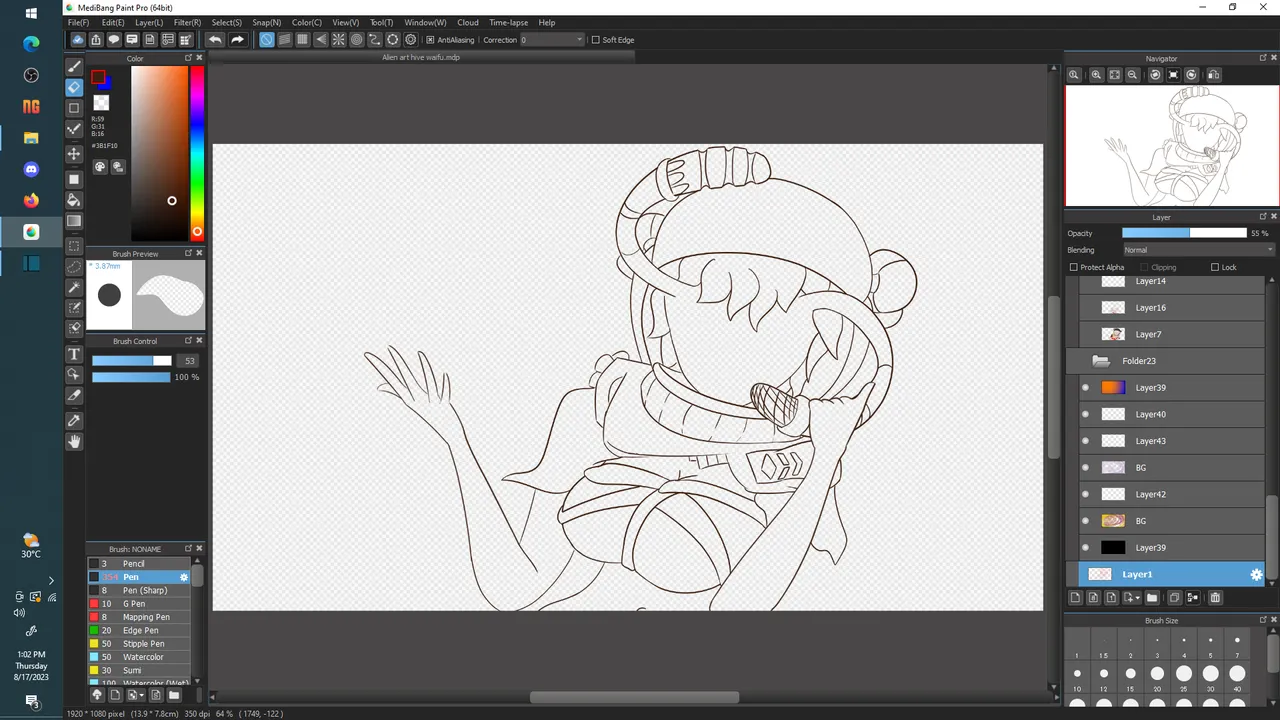1280x720 pixels.
Task: Expand the Folder23 layer folder
Action: coord(1100,361)
